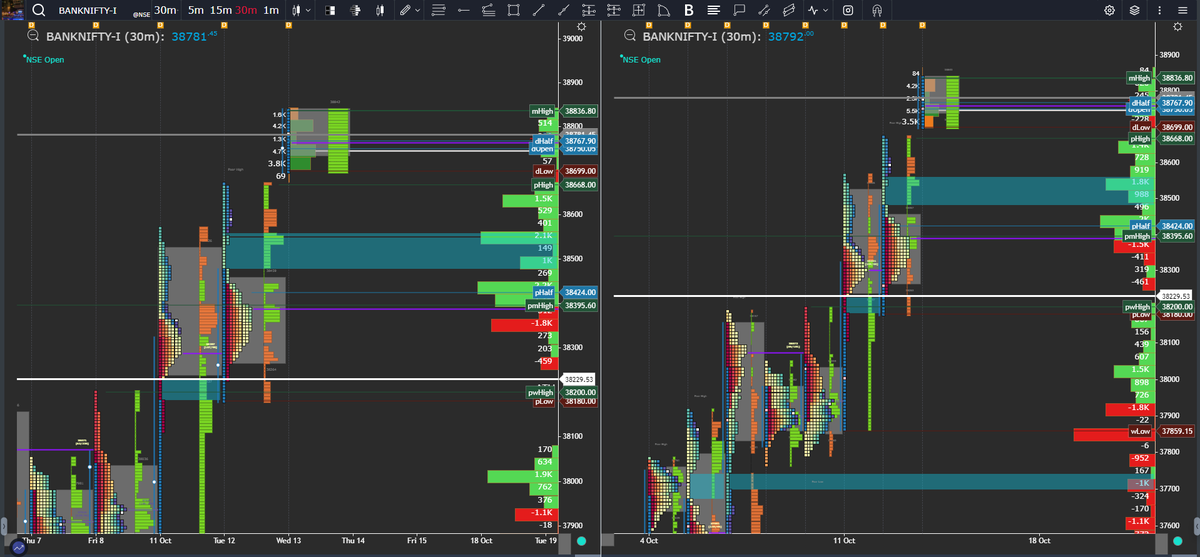
Task: Select the trend line drawing tool
Action: coord(538,10)
